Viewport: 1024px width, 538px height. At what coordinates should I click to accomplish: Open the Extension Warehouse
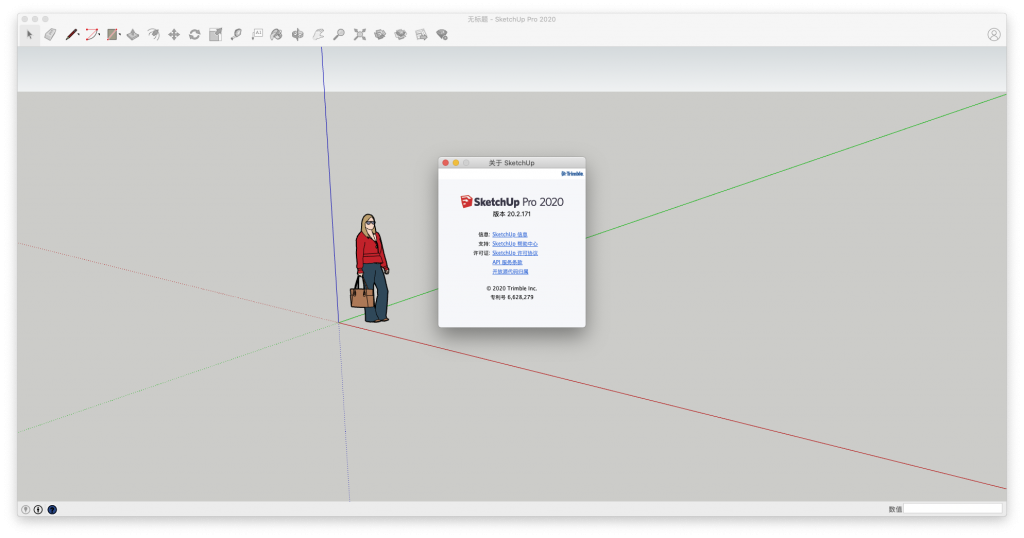pyautogui.click(x=400, y=35)
